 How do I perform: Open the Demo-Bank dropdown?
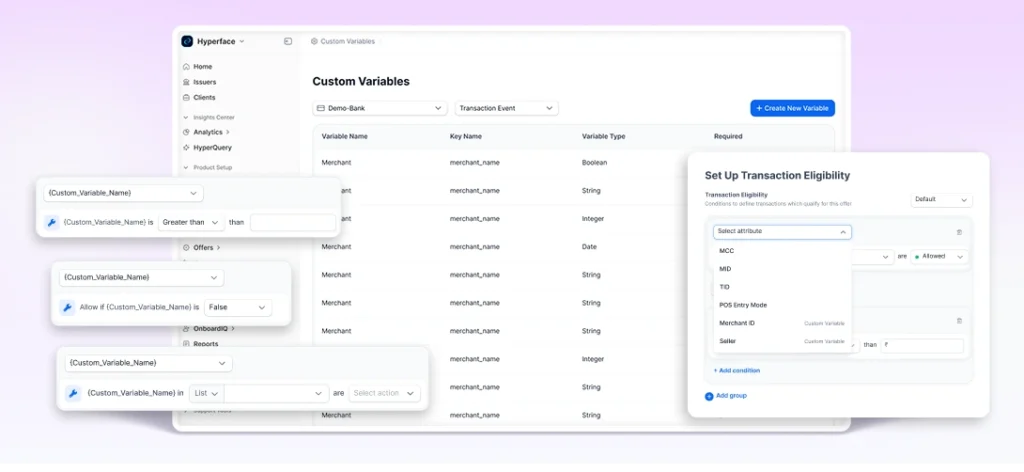[x=379, y=108]
